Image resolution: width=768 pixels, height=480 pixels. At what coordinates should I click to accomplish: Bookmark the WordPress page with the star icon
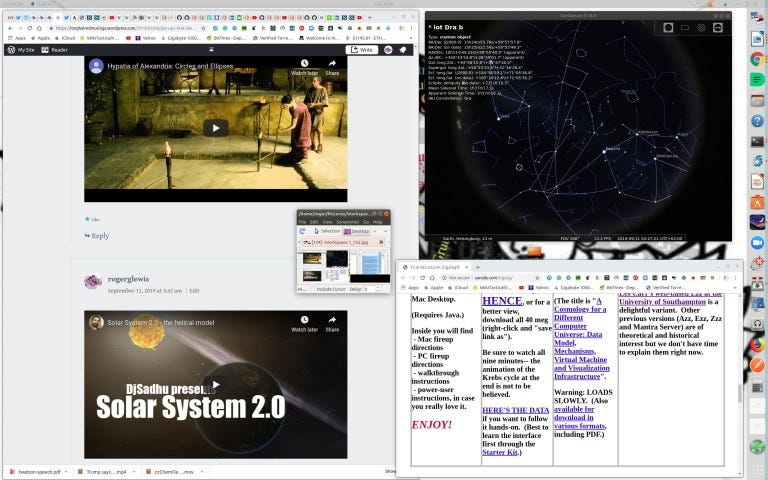pos(204,28)
